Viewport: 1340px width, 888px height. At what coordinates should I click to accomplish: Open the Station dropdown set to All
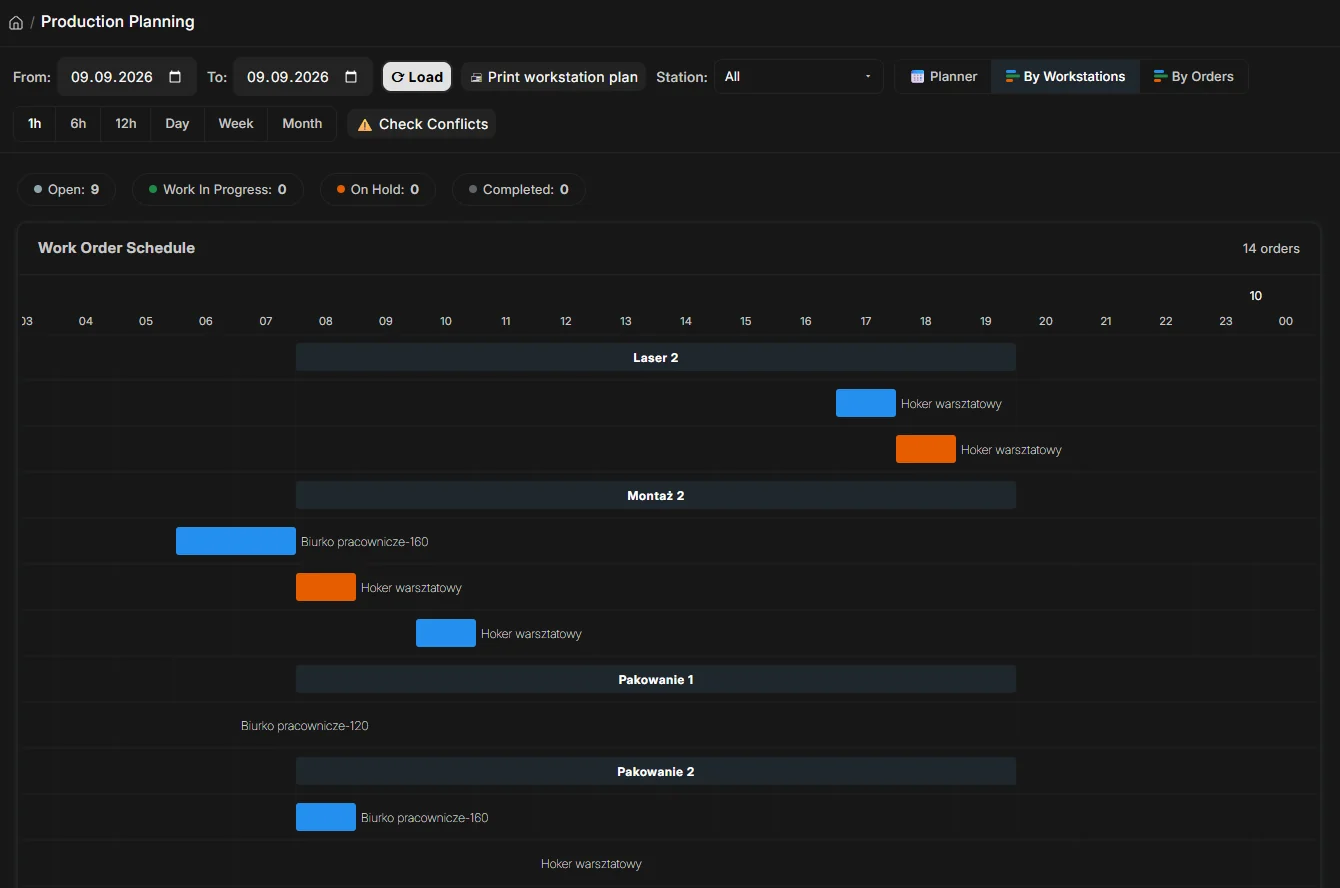[798, 77]
